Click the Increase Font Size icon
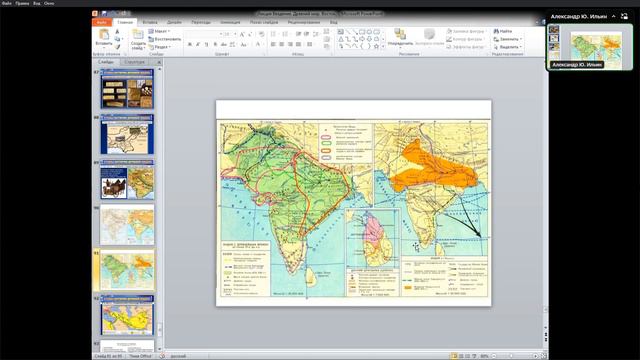Screen dimensions: 640x360 pyautogui.click(x=242, y=34)
